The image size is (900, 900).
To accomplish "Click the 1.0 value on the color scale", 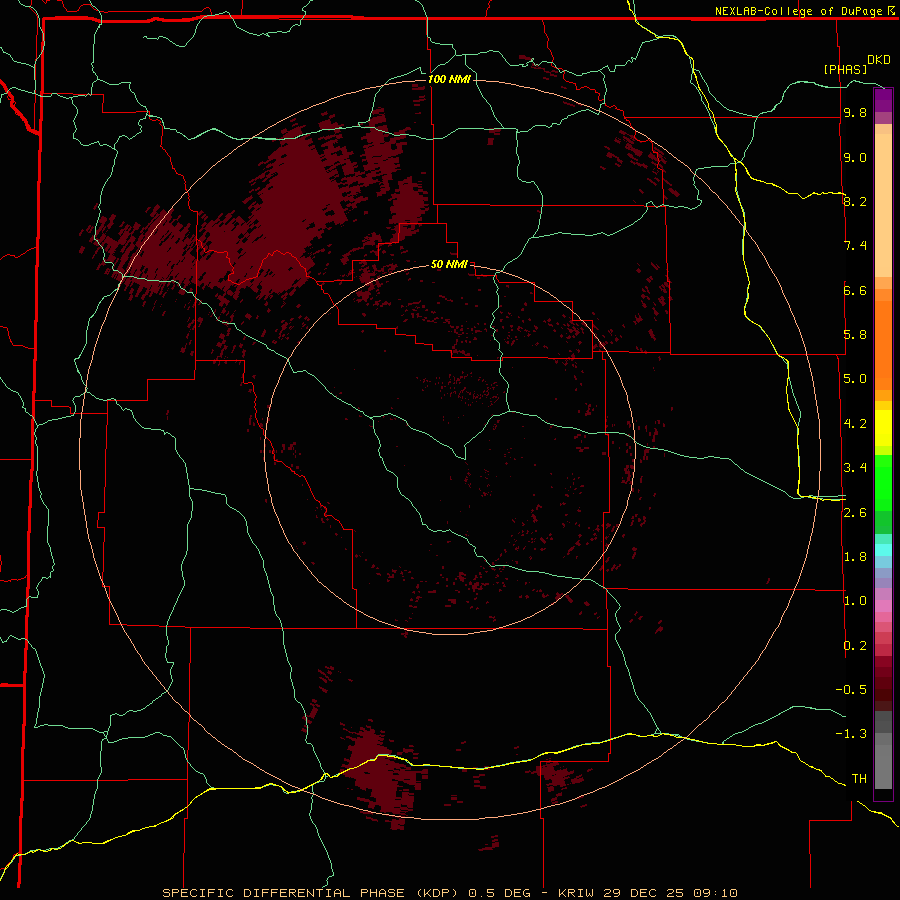I will tap(855, 601).
